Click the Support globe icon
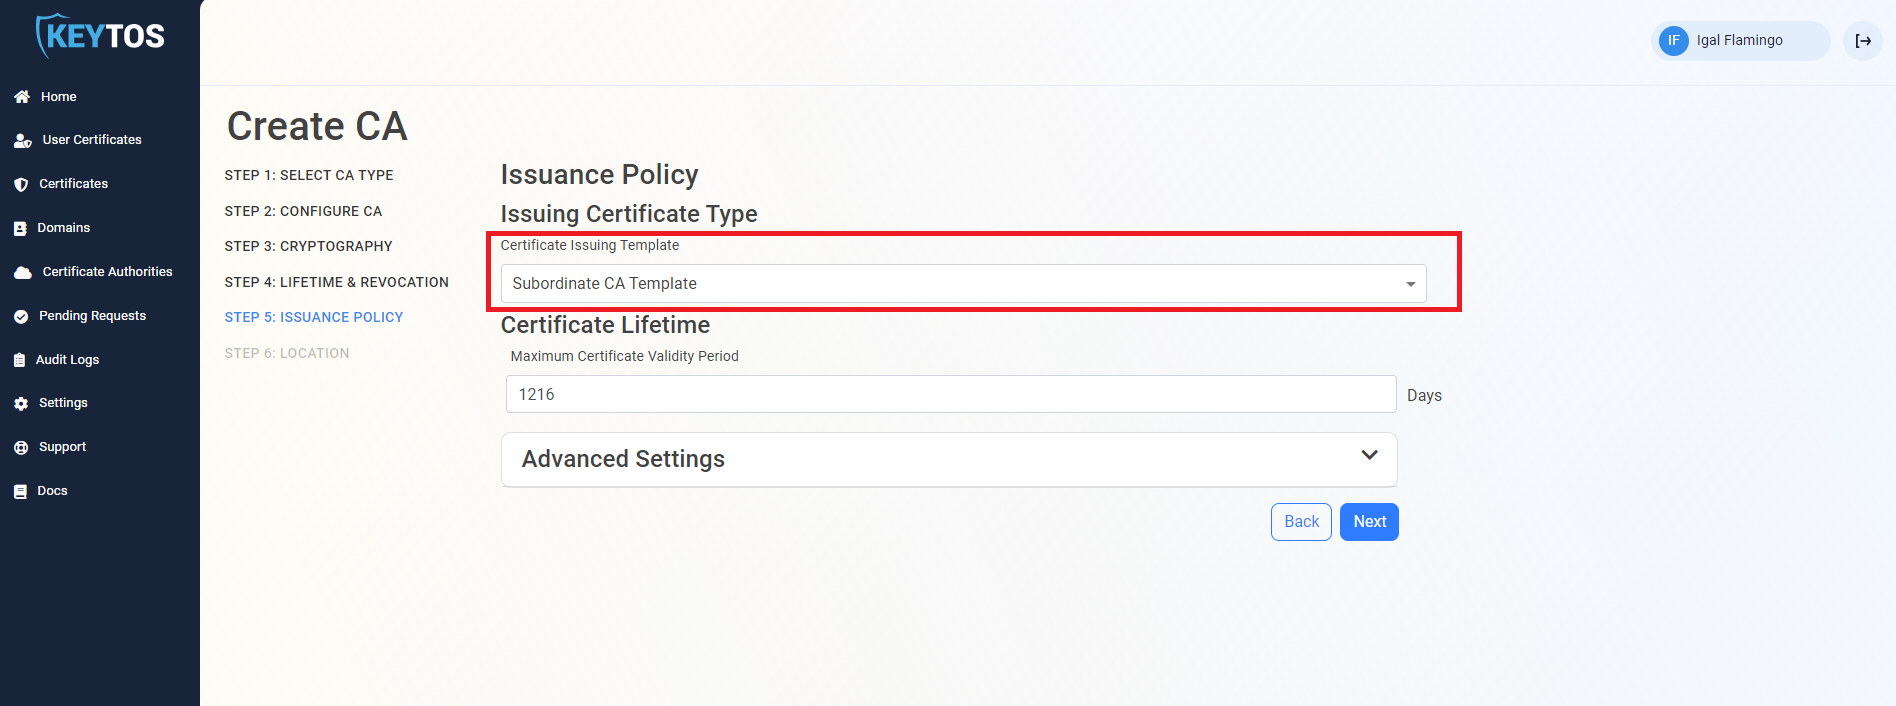The width and height of the screenshot is (1896, 706). tap(21, 448)
